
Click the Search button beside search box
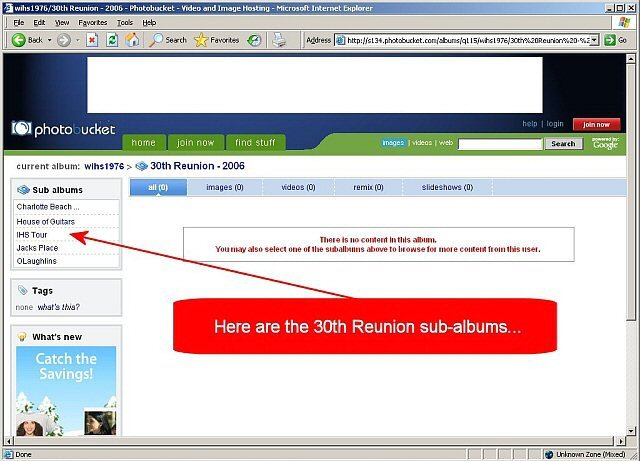[563, 144]
